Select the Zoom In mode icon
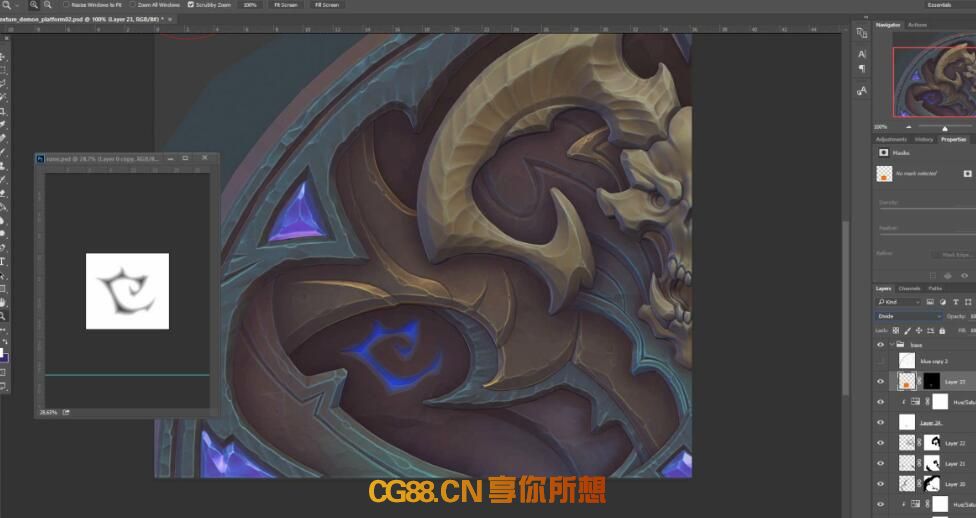The height and width of the screenshot is (518, 976). pos(34,4)
